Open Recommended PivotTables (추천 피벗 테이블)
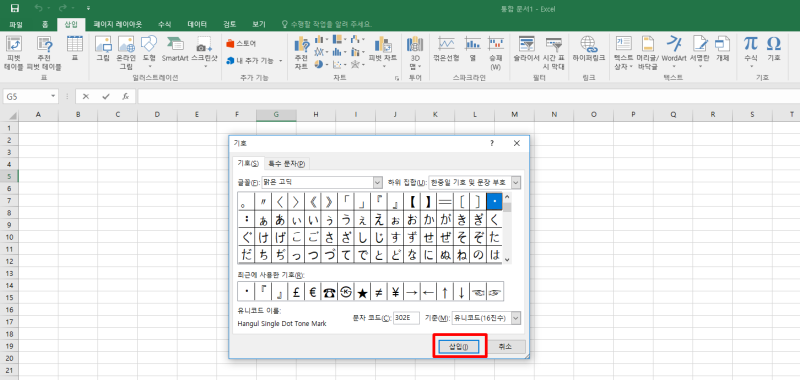This screenshot has width=800, height=380. pyautogui.click(x=44, y=53)
